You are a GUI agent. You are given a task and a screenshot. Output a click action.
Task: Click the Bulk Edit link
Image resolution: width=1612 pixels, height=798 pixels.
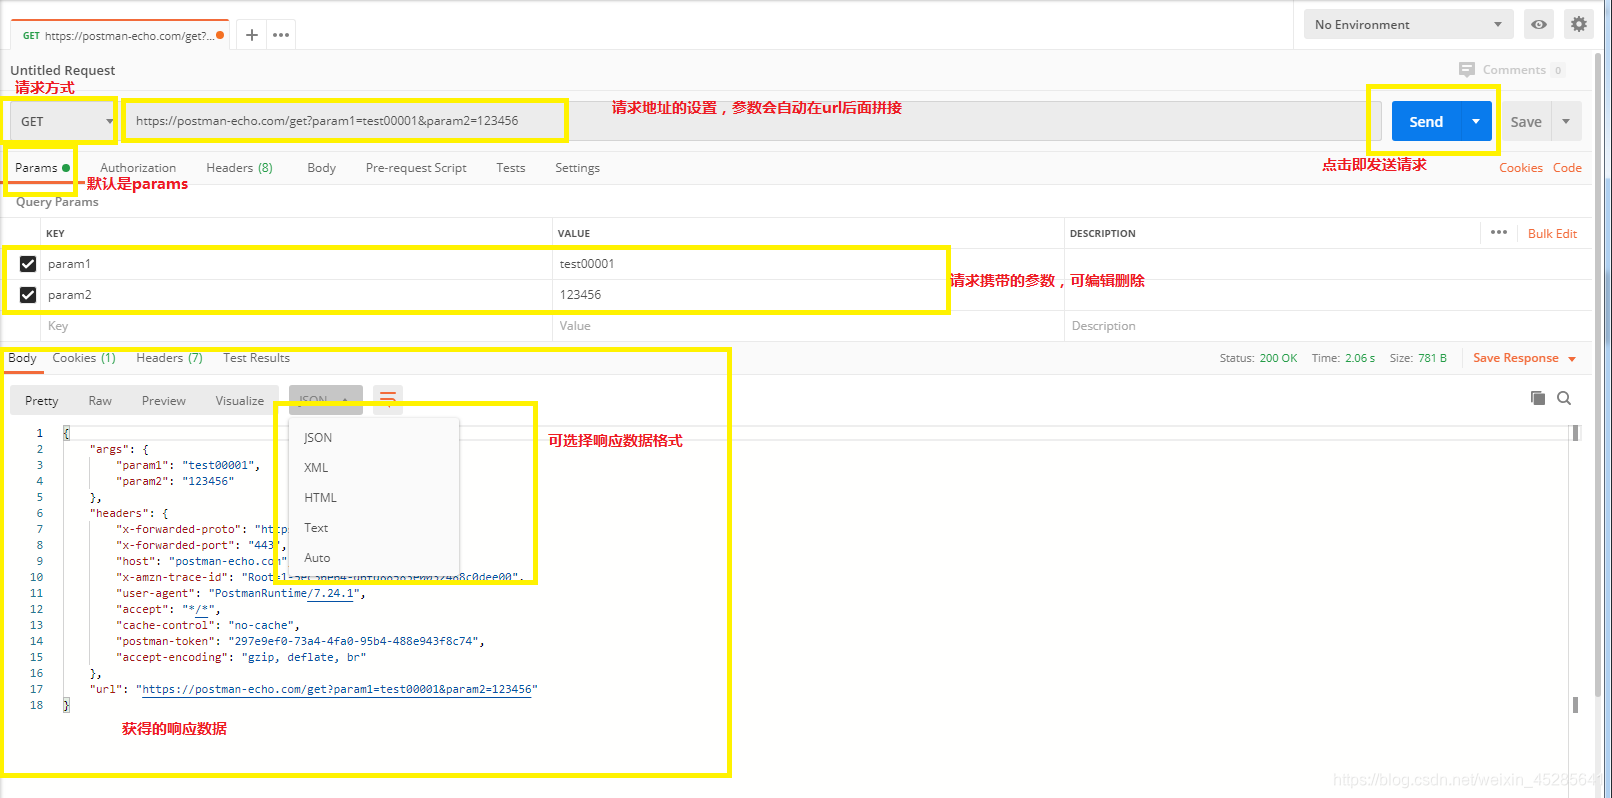(1552, 233)
